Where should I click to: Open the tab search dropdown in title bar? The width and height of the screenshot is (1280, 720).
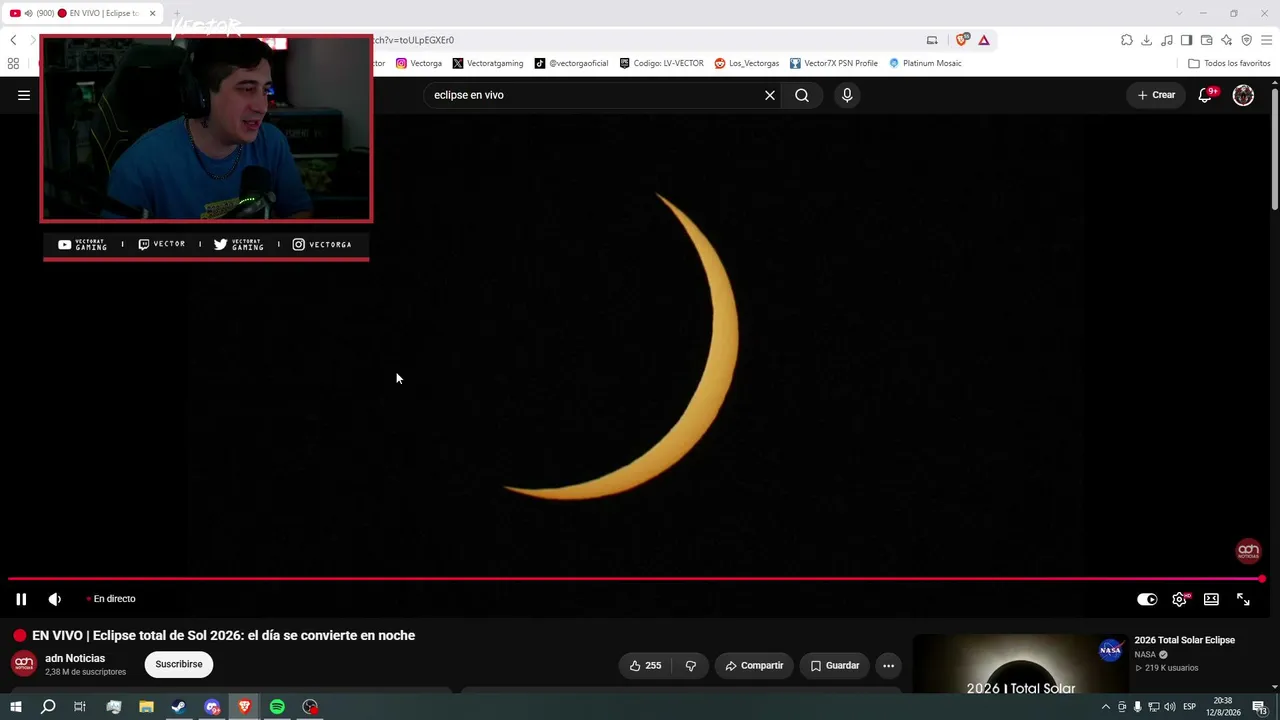(1179, 13)
